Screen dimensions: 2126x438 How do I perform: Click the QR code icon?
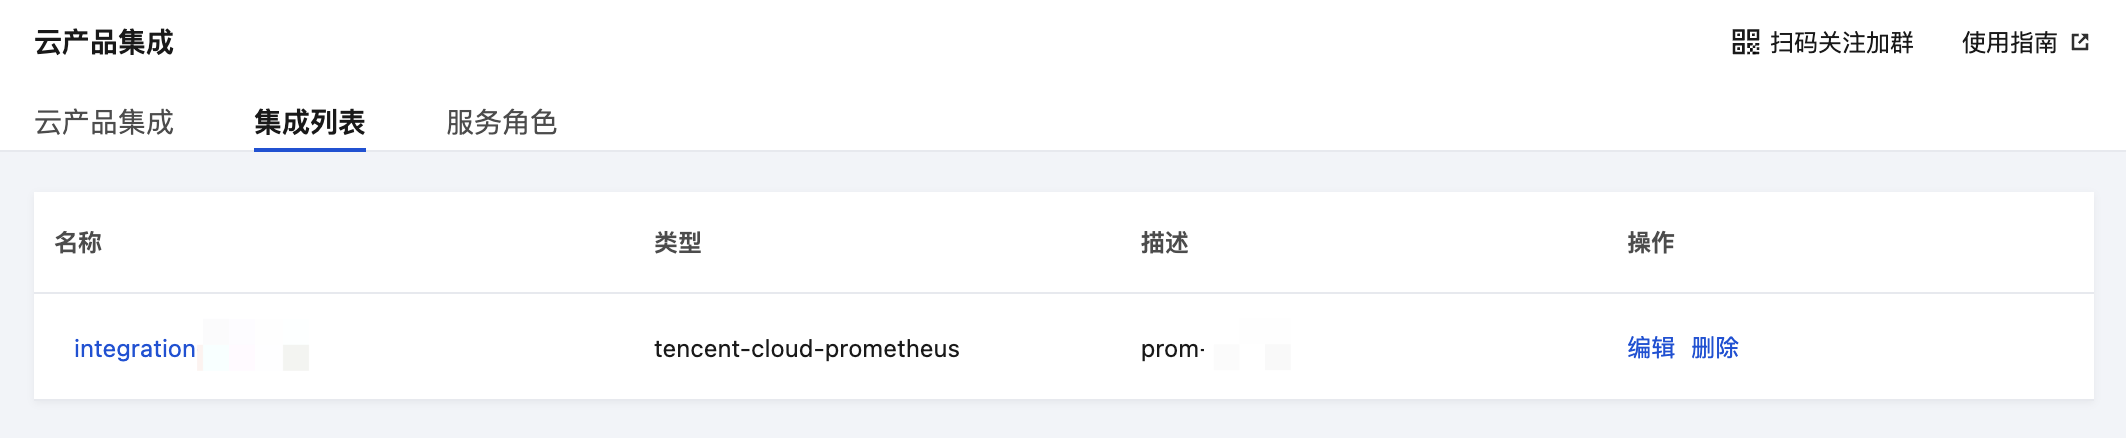(x=1745, y=42)
